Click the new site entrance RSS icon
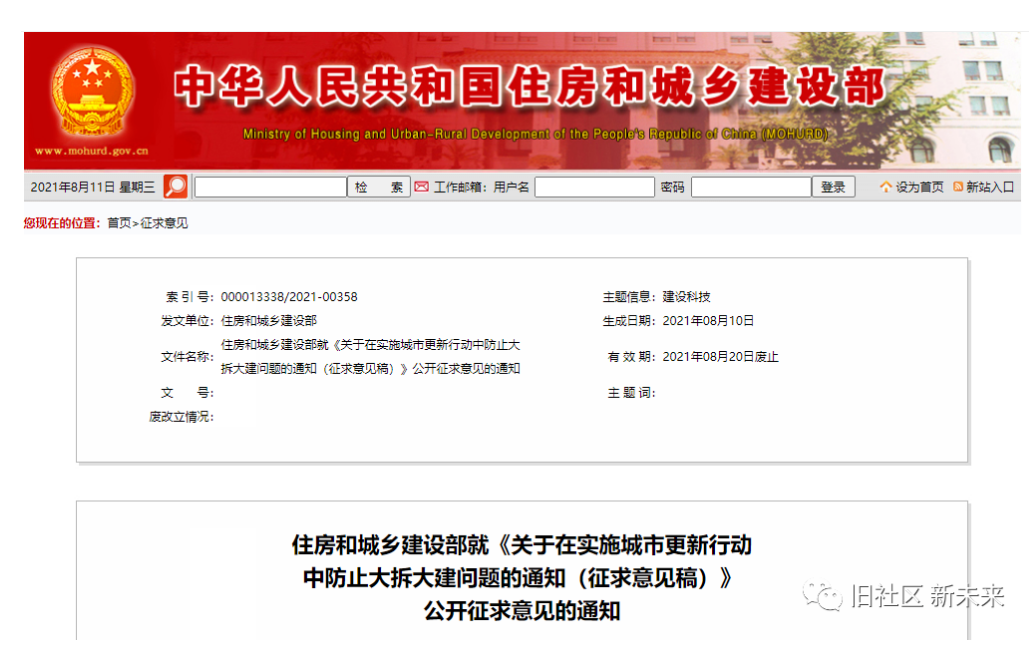Viewport: 1029px width, 671px height. pos(958,187)
